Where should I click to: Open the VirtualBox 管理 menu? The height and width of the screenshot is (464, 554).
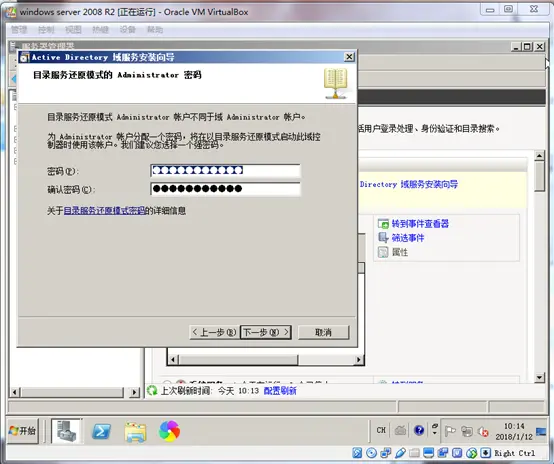(19, 30)
